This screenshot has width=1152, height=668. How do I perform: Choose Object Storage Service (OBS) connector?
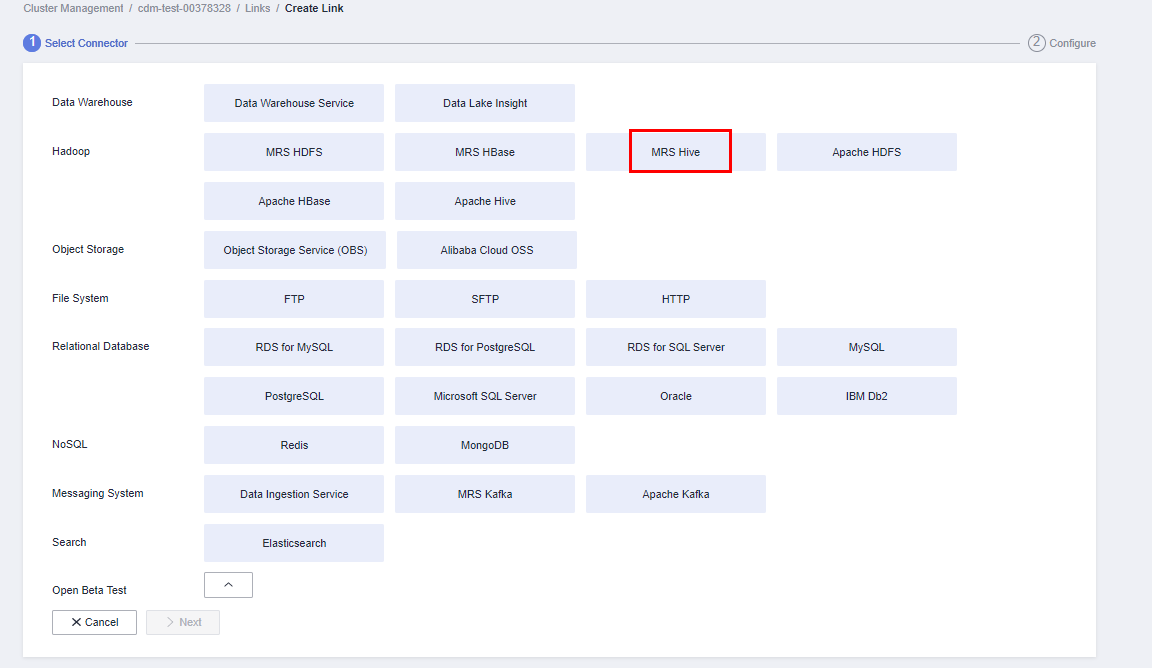click(295, 250)
